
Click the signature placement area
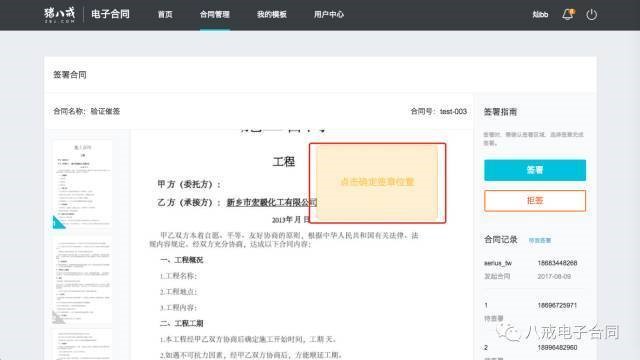tap(377, 183)
